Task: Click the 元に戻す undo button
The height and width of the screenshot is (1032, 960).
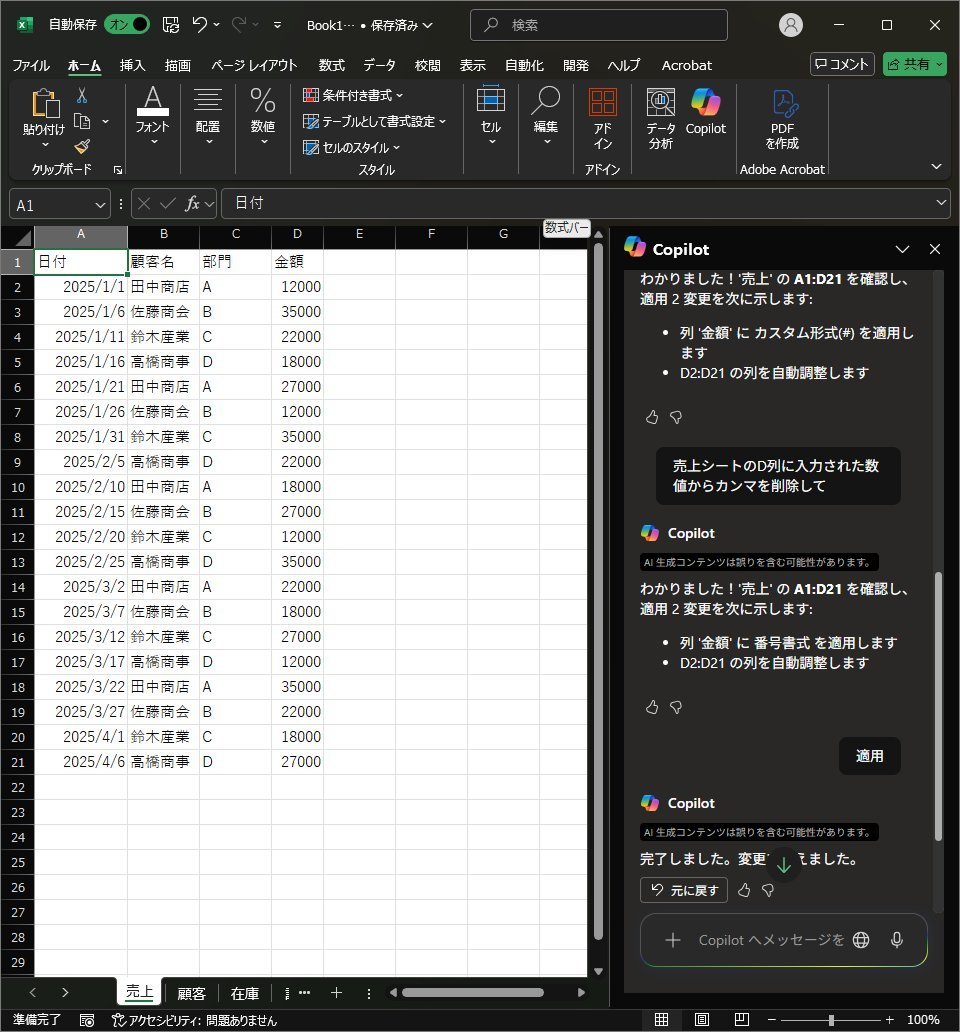Action: [x=684, y=890]
